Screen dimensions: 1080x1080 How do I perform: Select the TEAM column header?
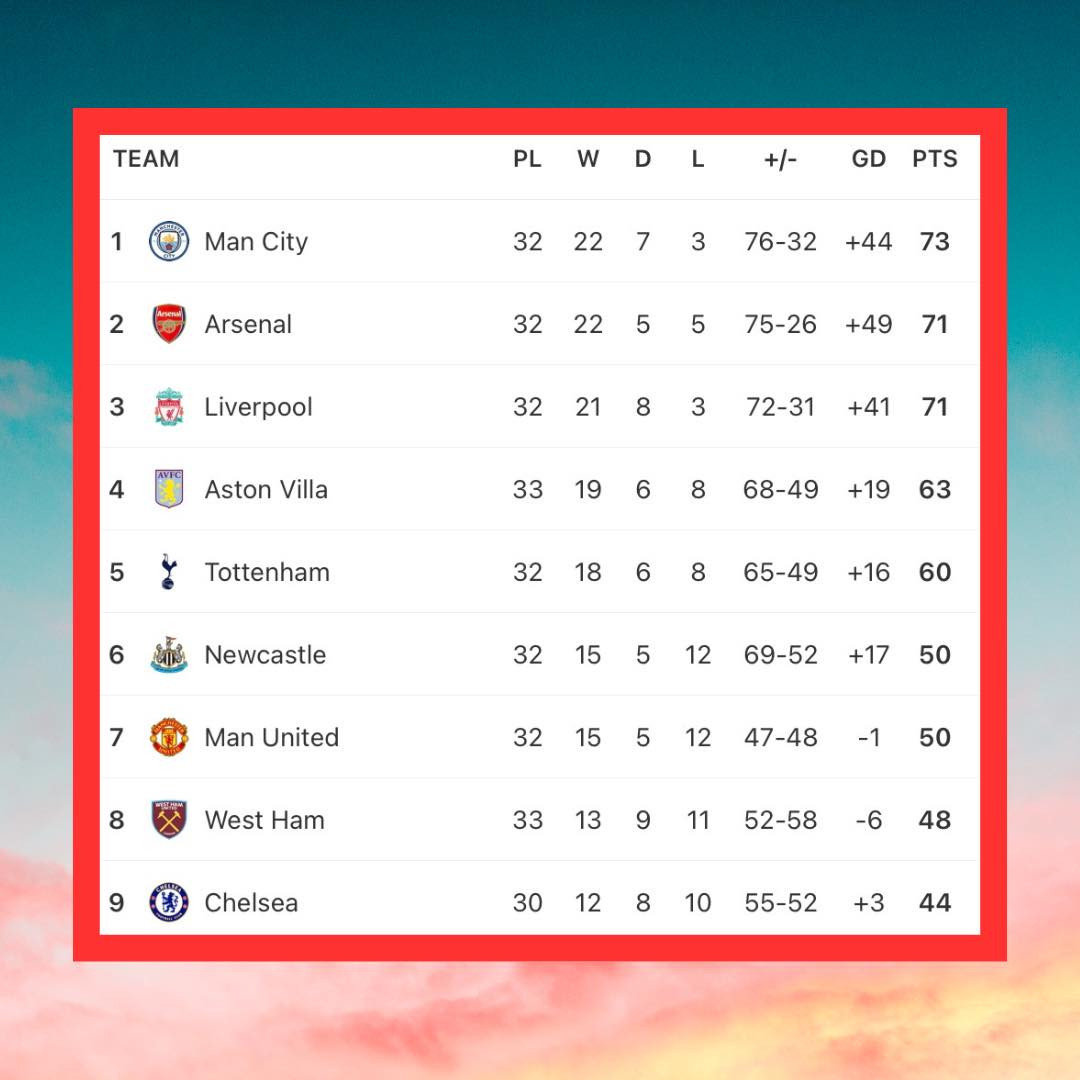tap(146, 159)
